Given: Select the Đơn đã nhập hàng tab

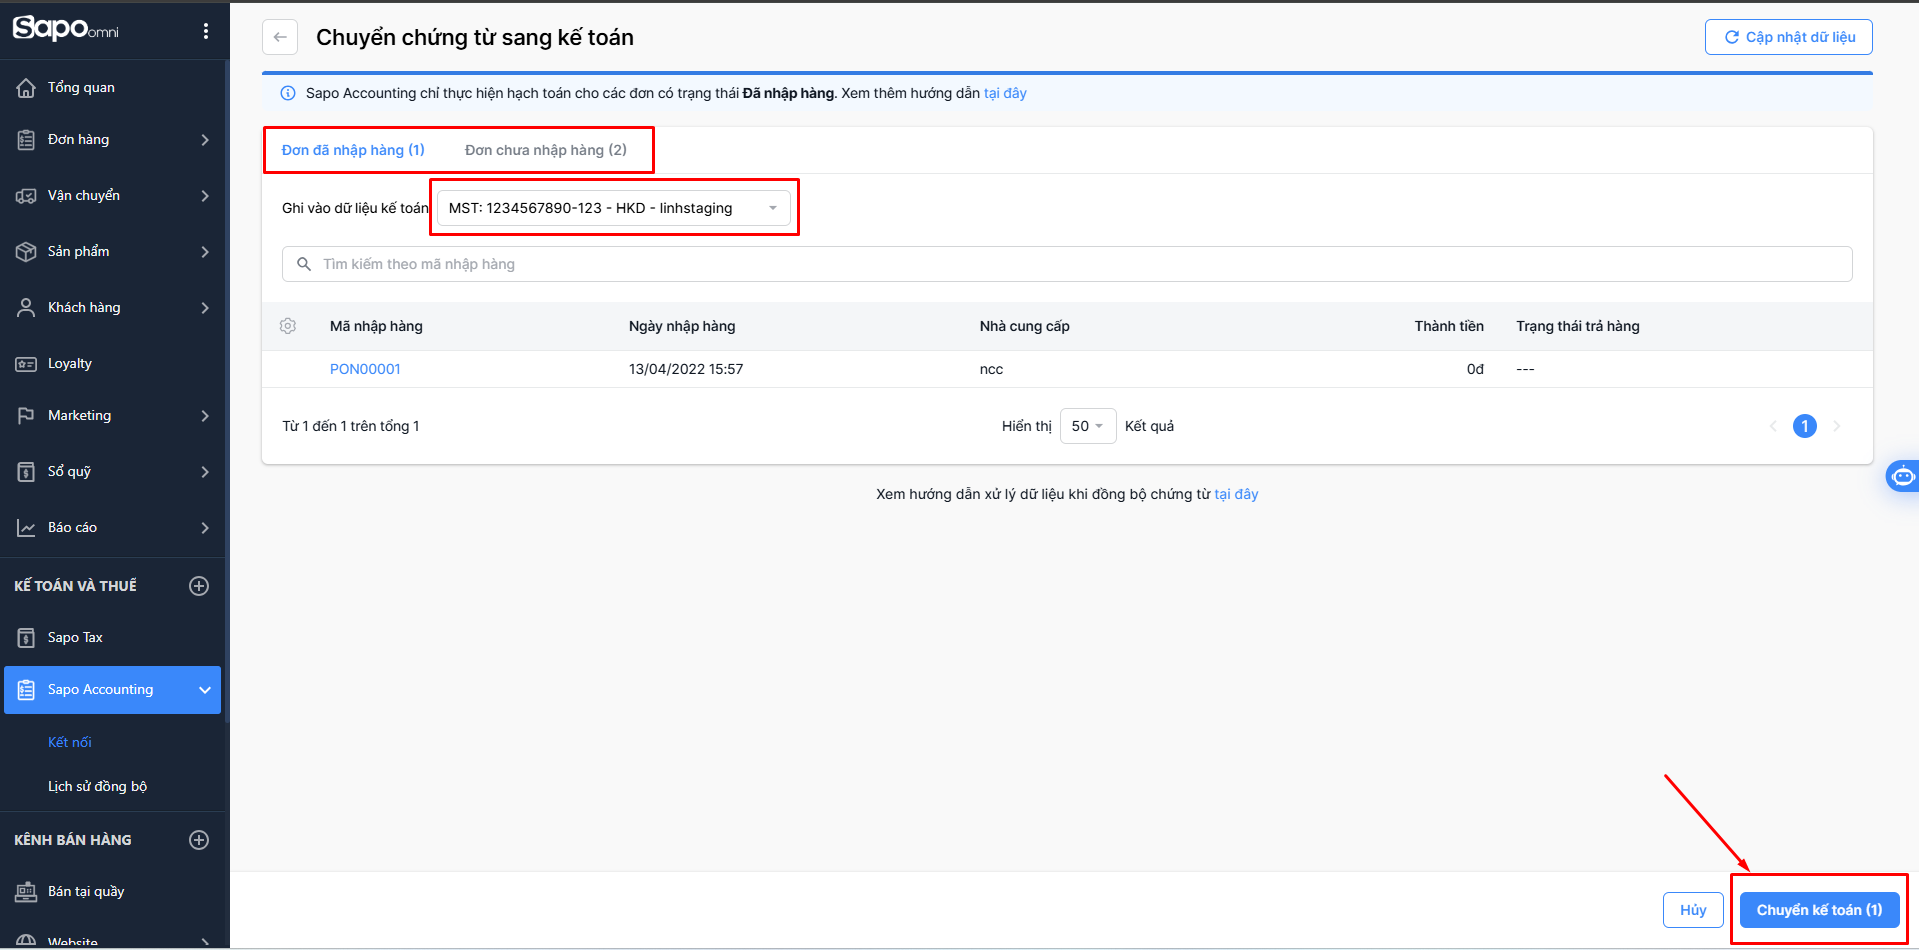Looking at the screenshot, I should (353, 150).
